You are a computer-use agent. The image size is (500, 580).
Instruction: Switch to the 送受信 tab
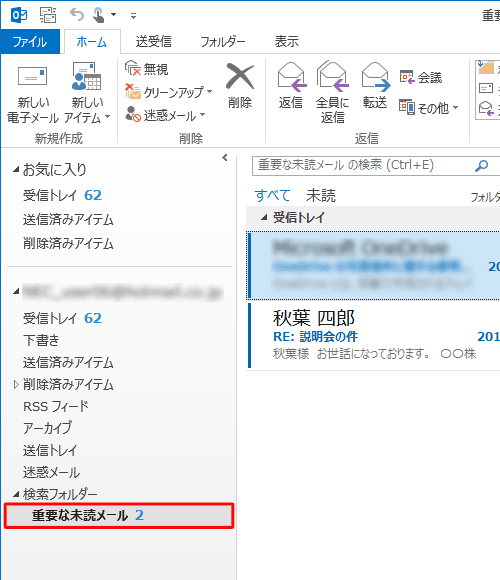click(153, 41)
